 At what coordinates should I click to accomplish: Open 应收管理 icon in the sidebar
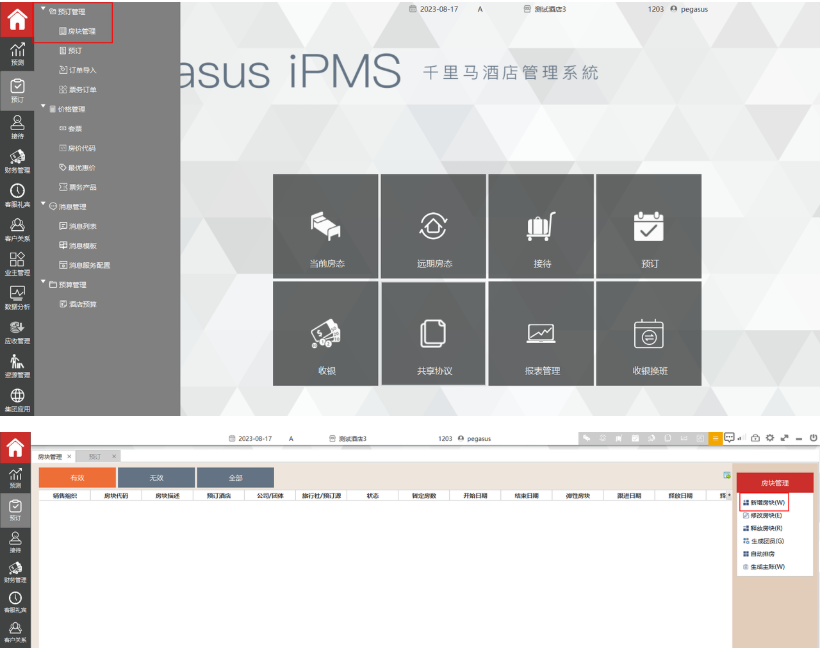coord(17,332)
